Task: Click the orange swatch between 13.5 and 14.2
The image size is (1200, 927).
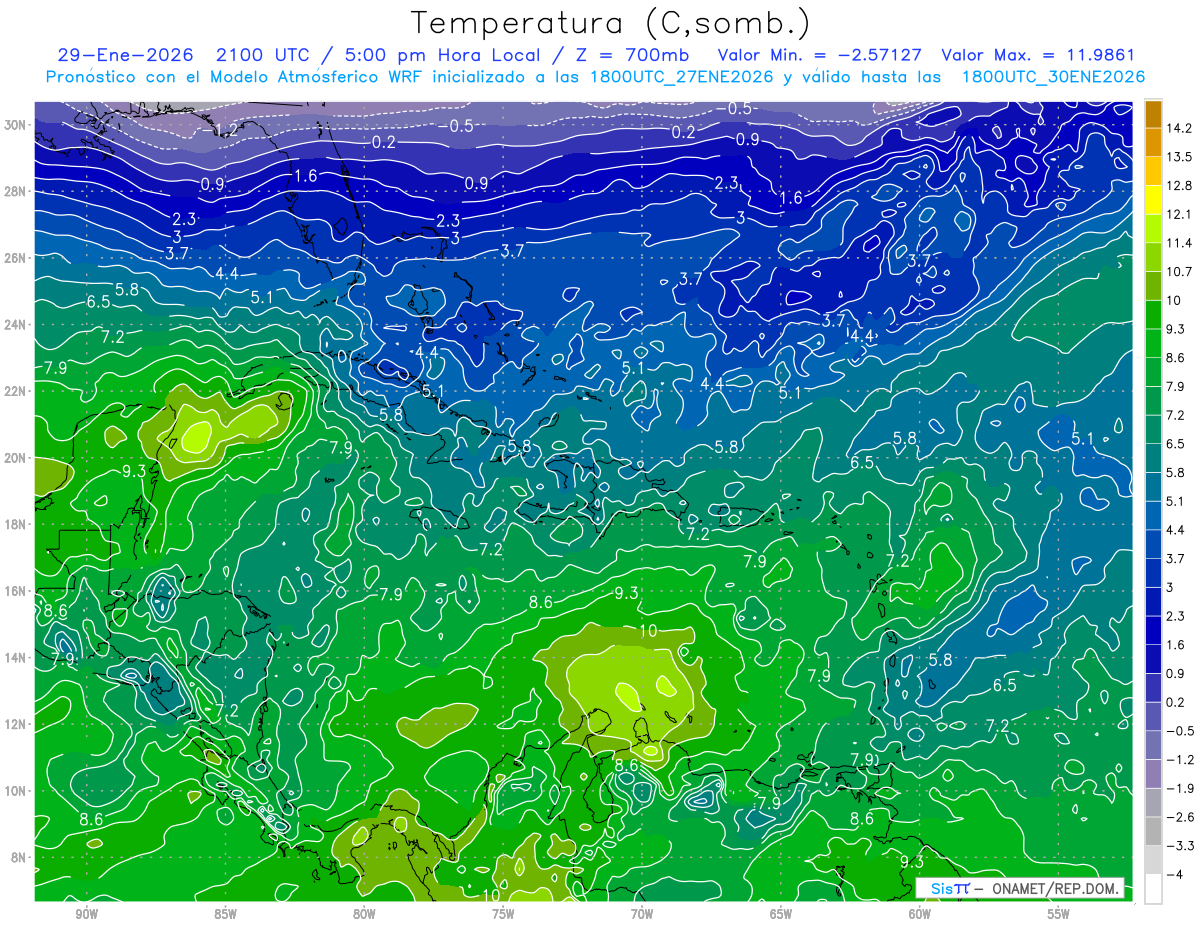Action: click(1153, 143)
